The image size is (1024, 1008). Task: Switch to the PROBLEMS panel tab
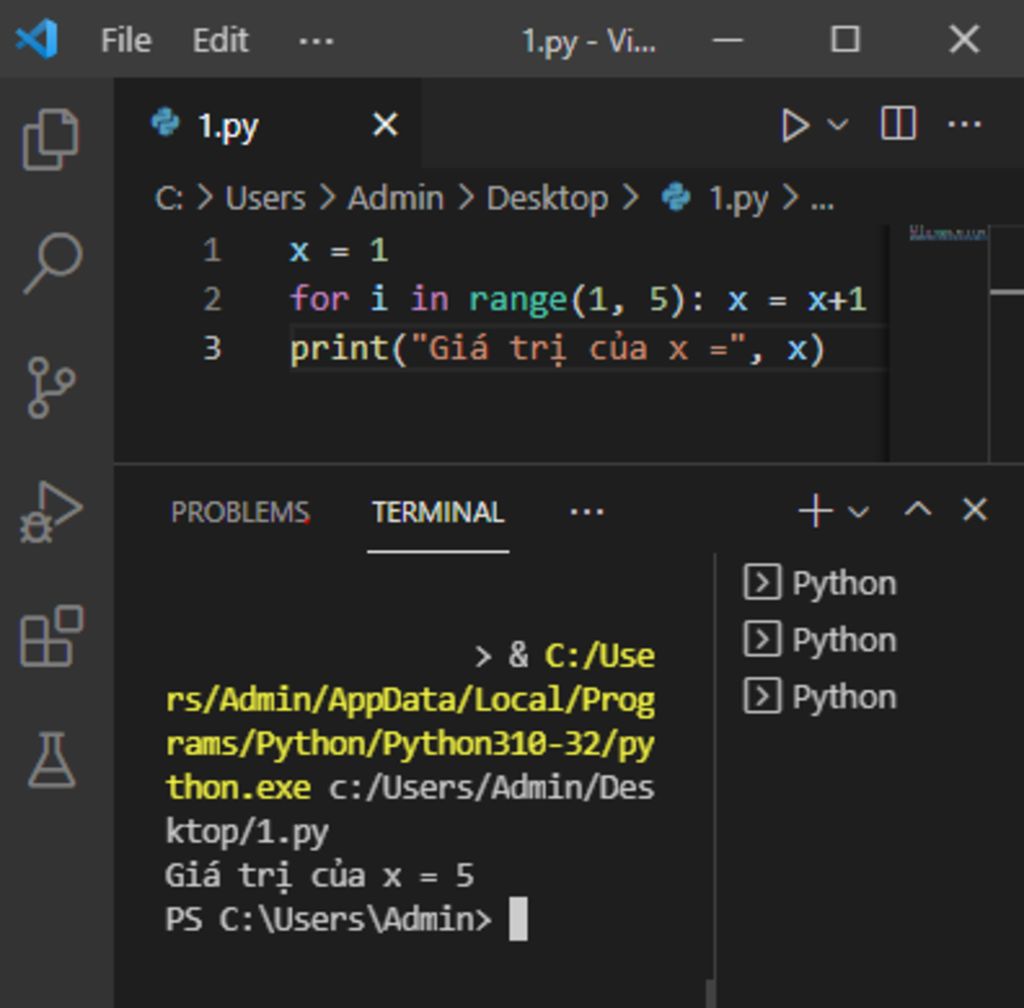point(240,512)
